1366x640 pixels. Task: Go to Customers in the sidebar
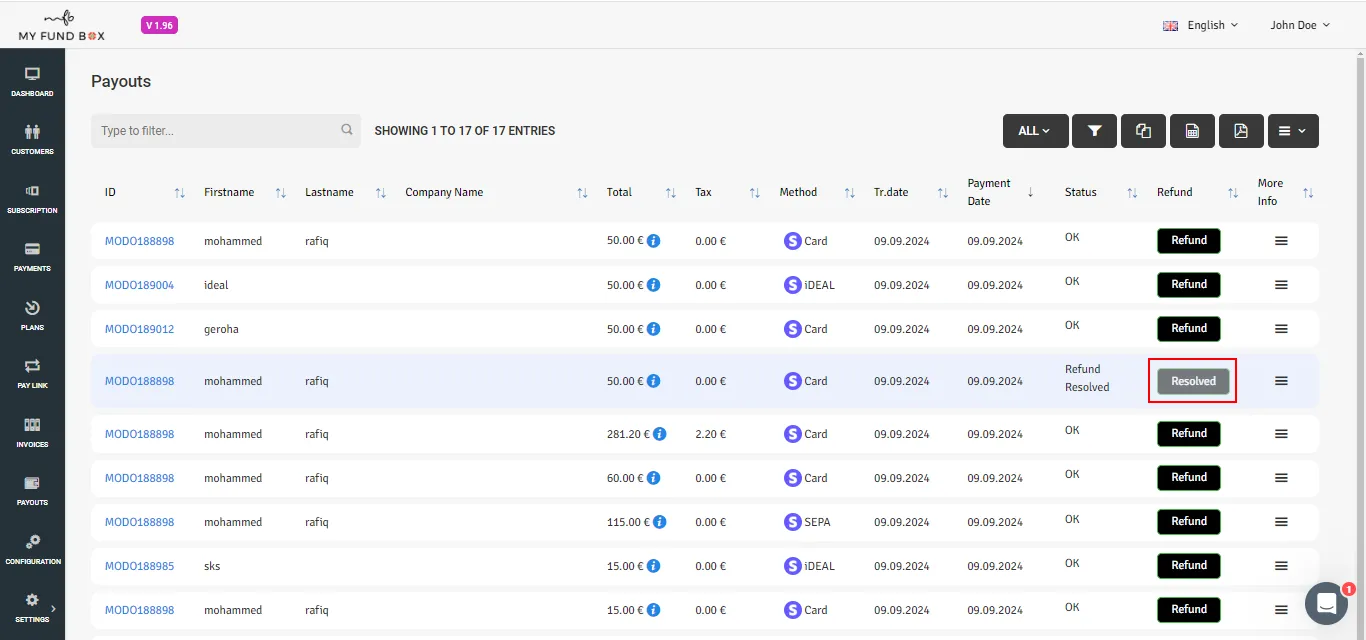pos(32,140)
